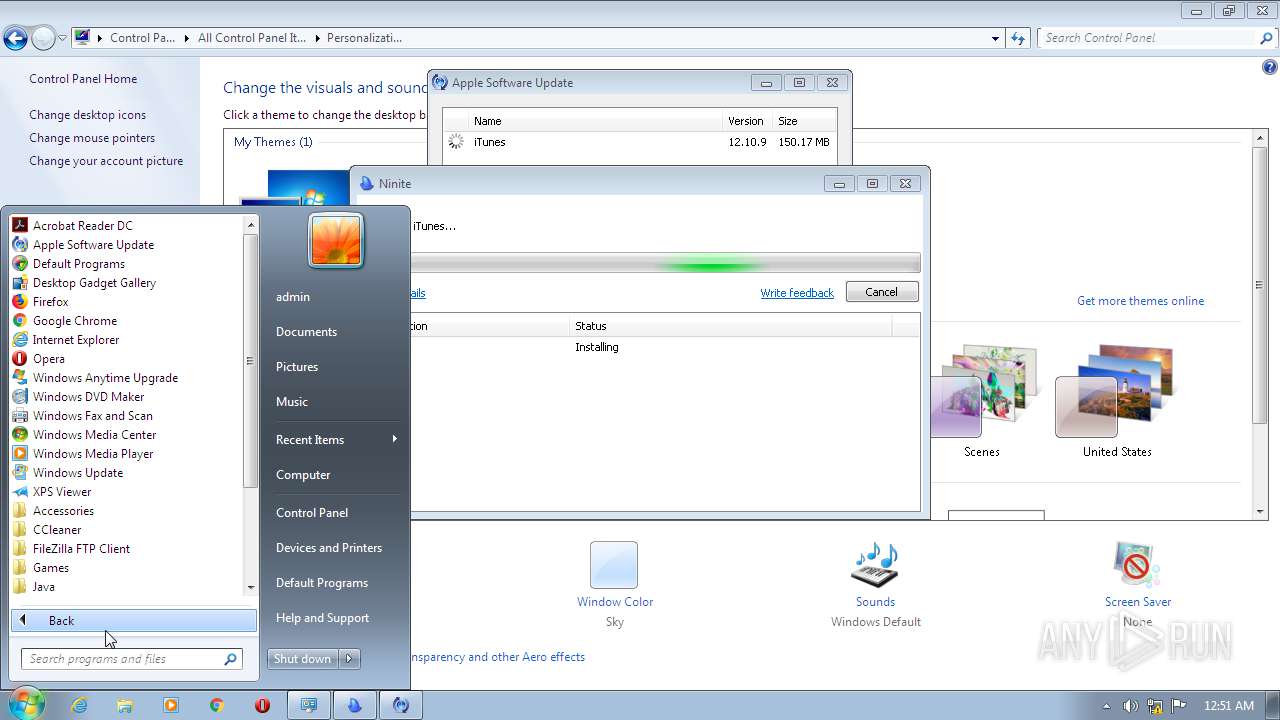Click the Windows Start orb
The height and width of the screenshot is (720, 1280).
tap(25, 704)
